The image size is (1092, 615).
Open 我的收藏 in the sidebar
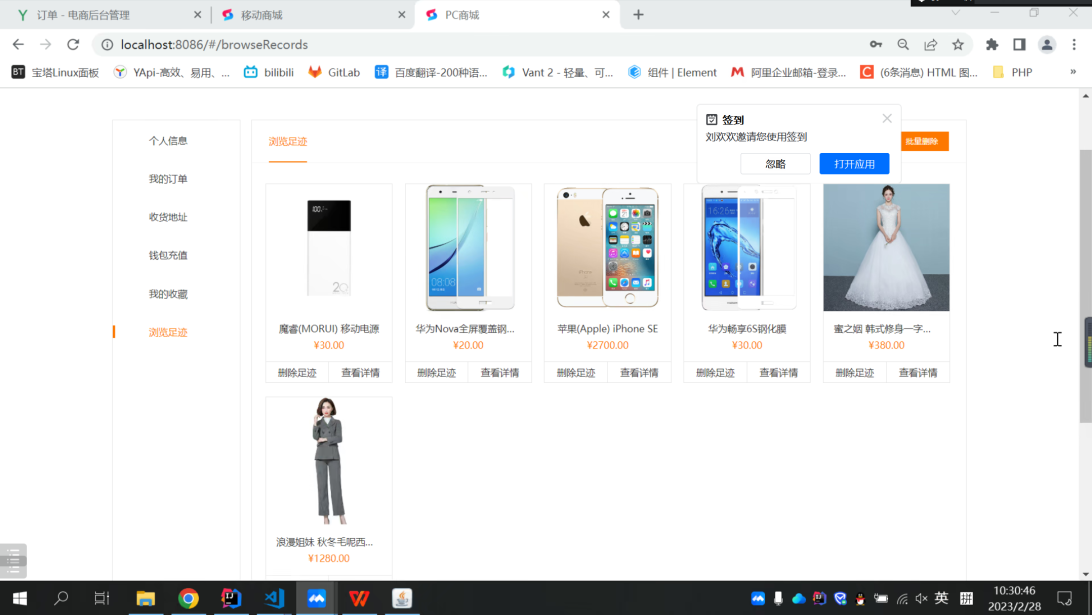[168, 294]
